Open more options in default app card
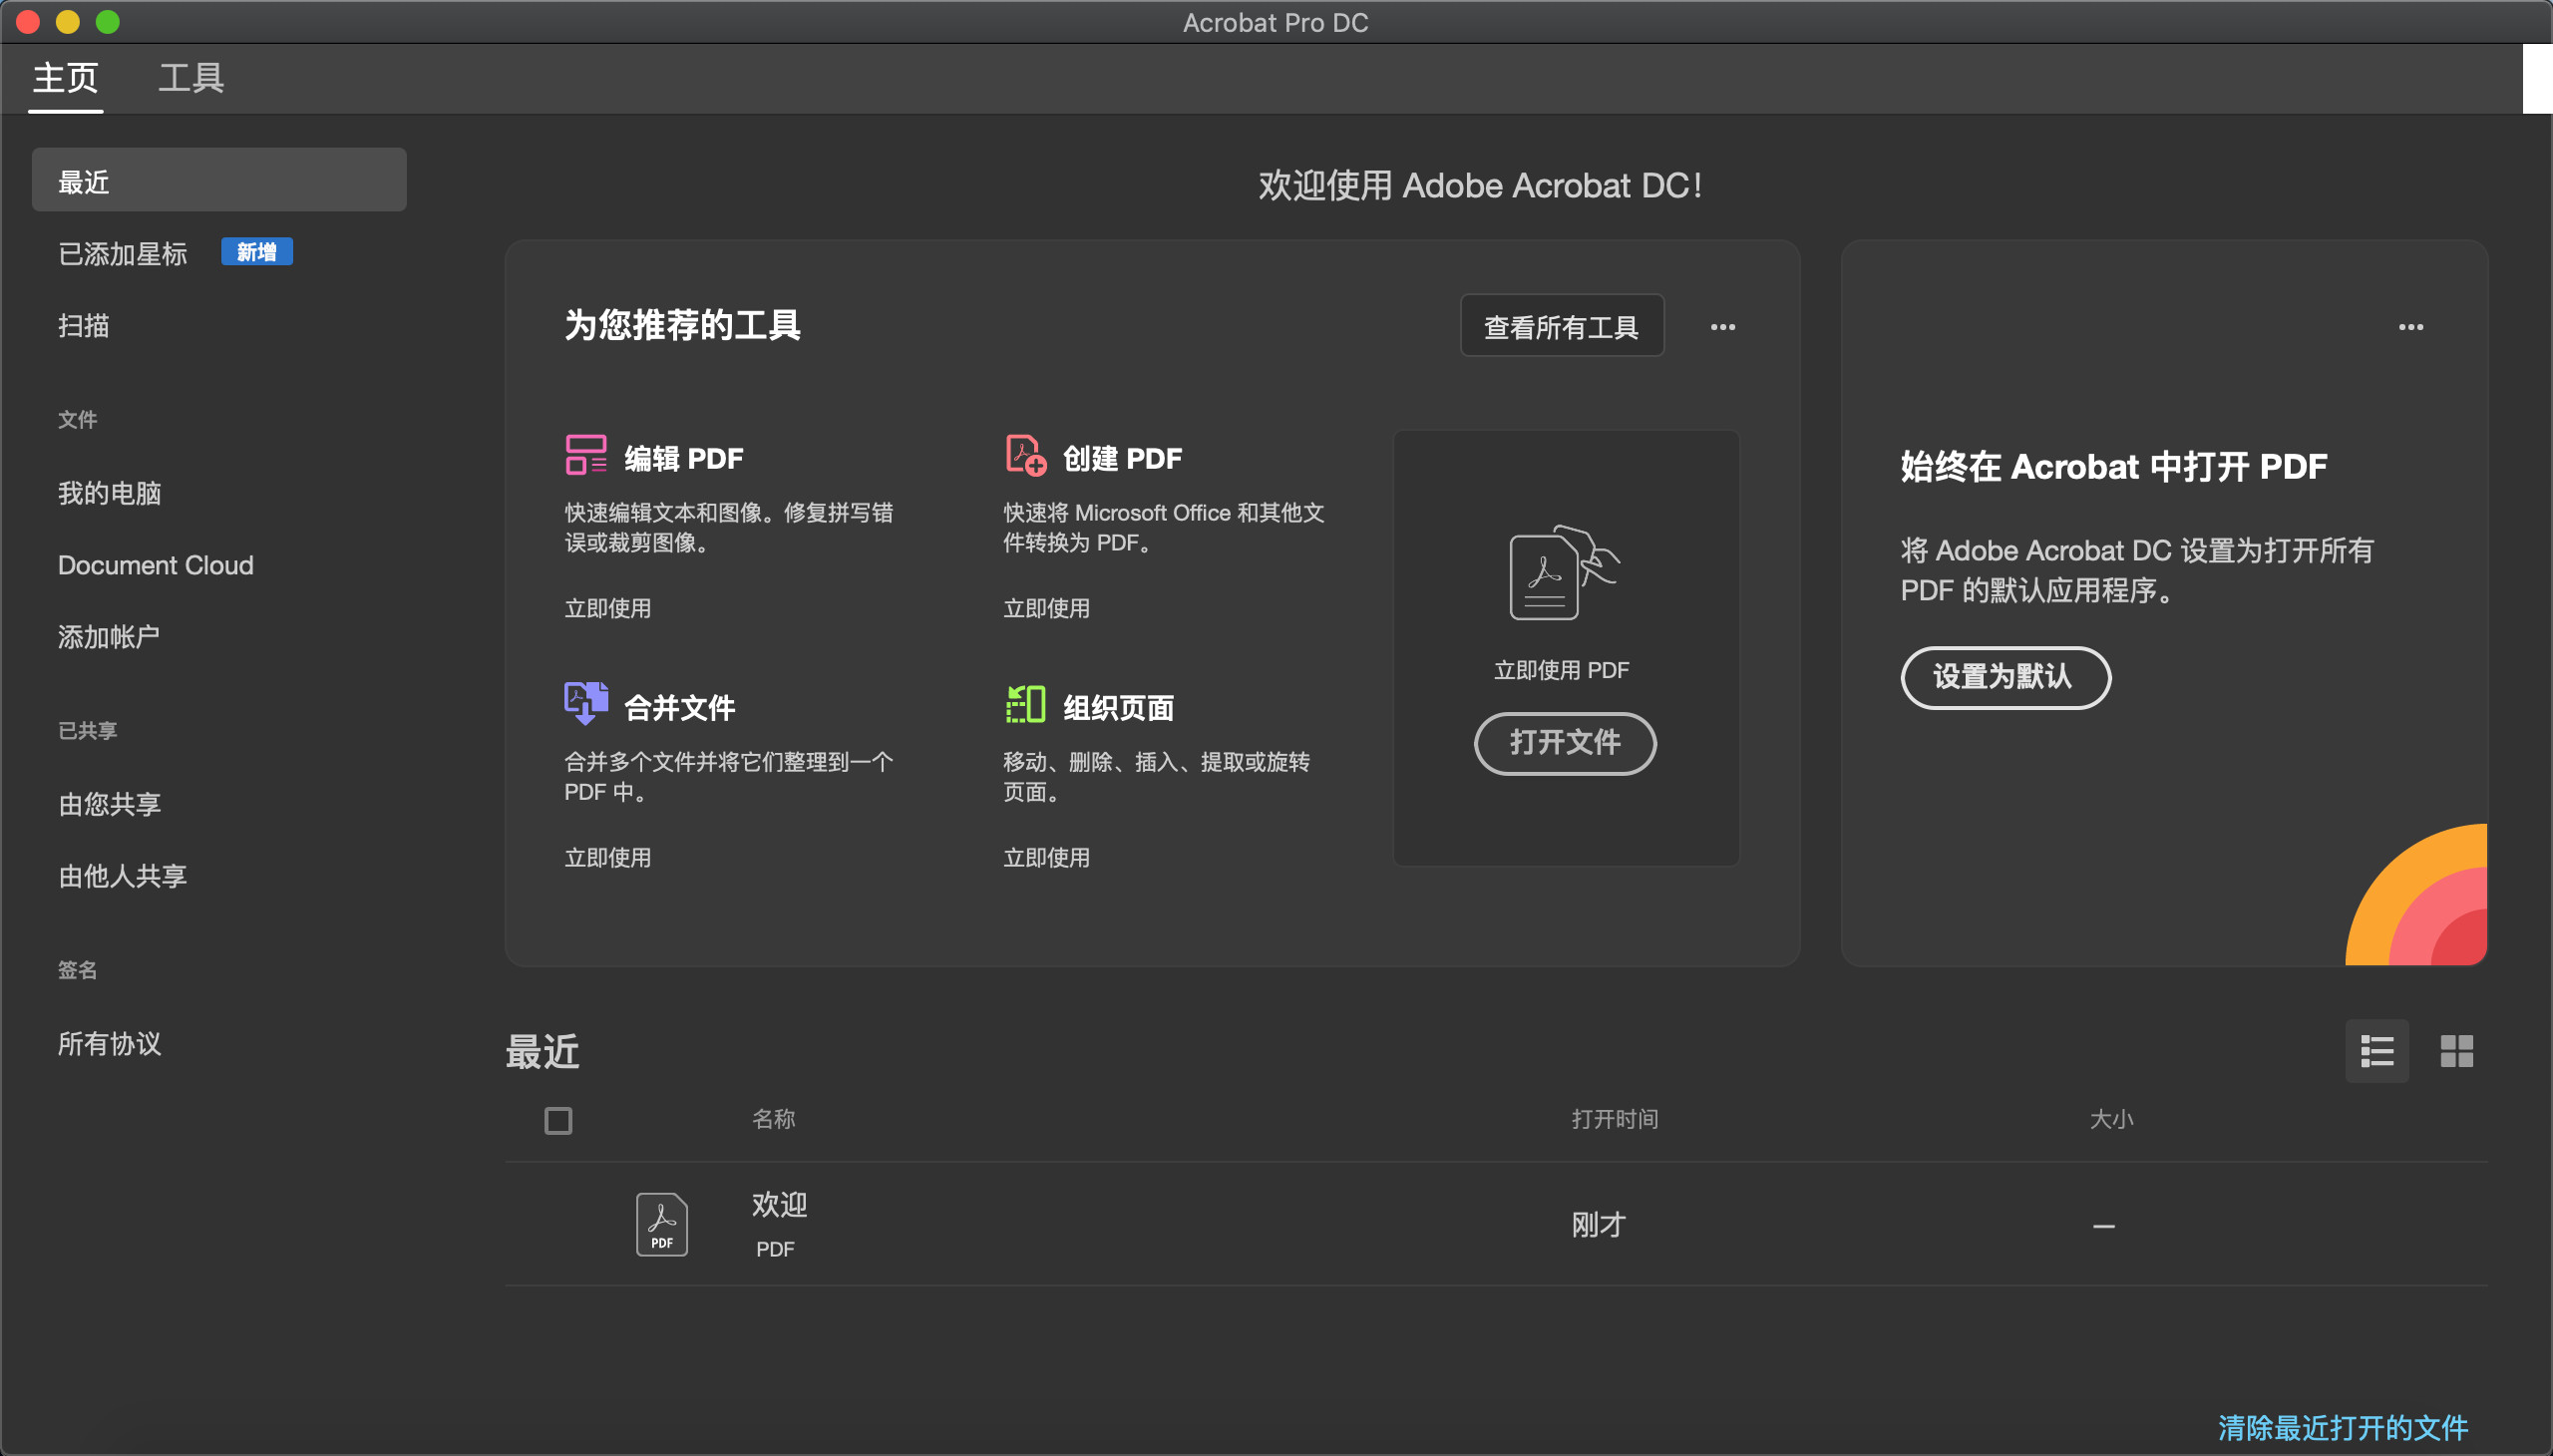The image size is (2553, 1456). tap(2411, 327)
